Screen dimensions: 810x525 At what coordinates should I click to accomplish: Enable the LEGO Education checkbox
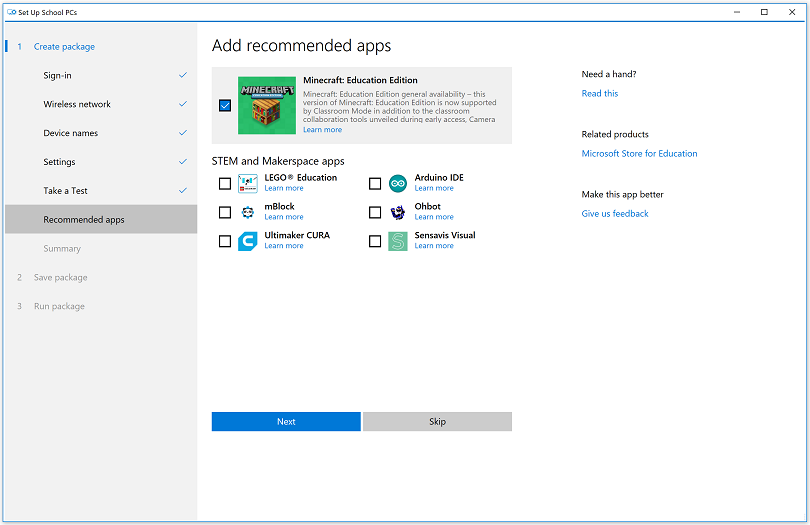coord(225,183)
